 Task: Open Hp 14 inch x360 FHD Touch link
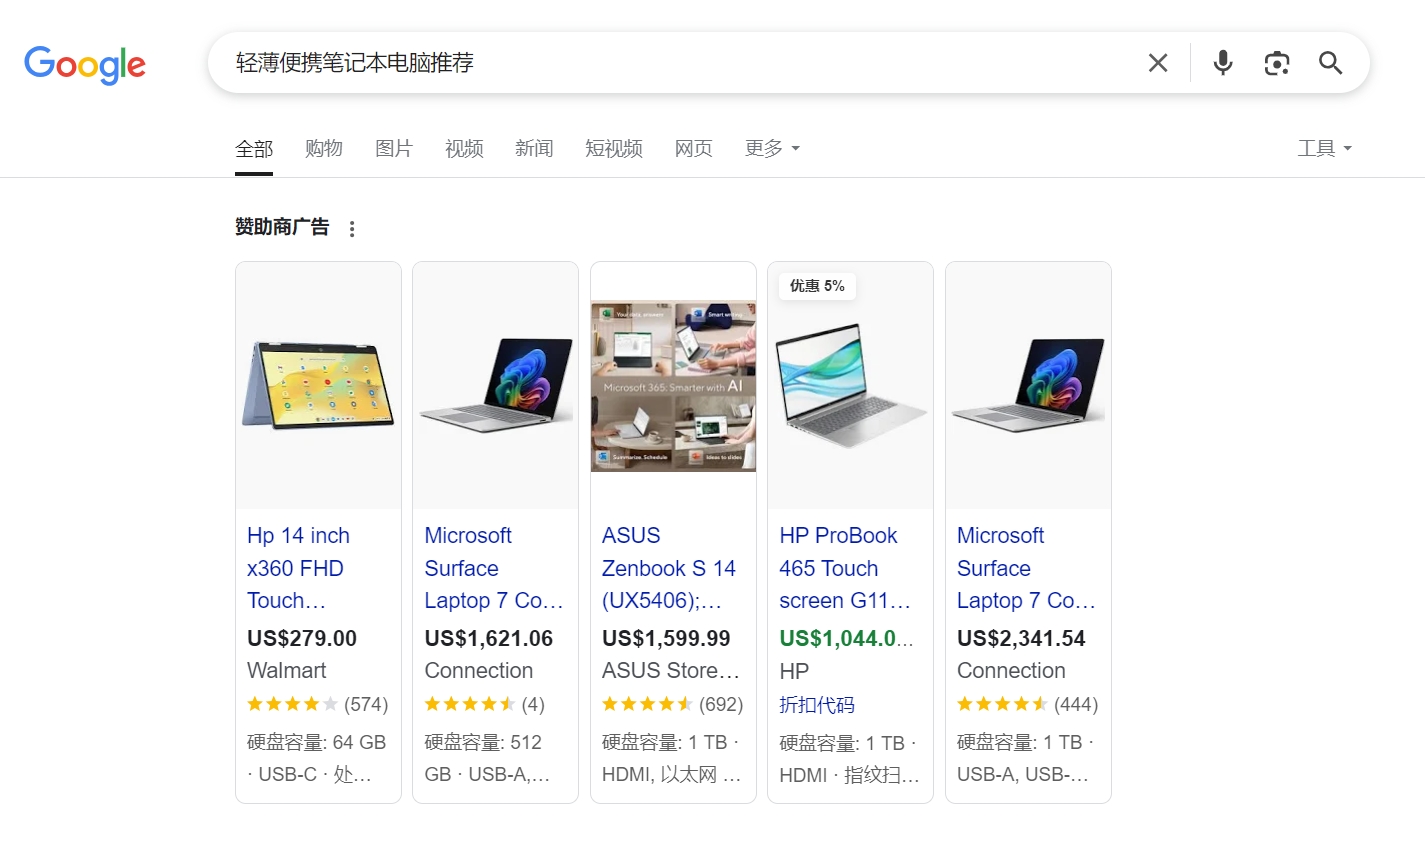click(x=298, y=568)
